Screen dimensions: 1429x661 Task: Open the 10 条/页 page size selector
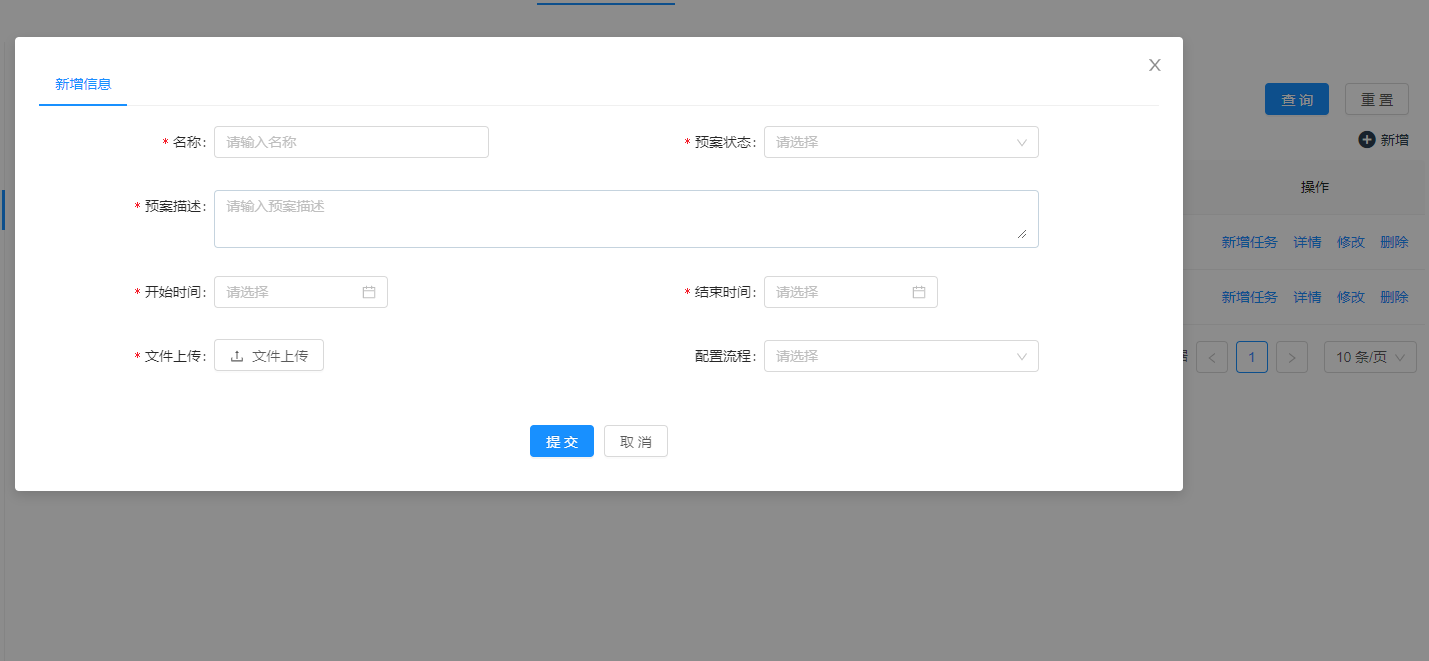[1370, 356]
